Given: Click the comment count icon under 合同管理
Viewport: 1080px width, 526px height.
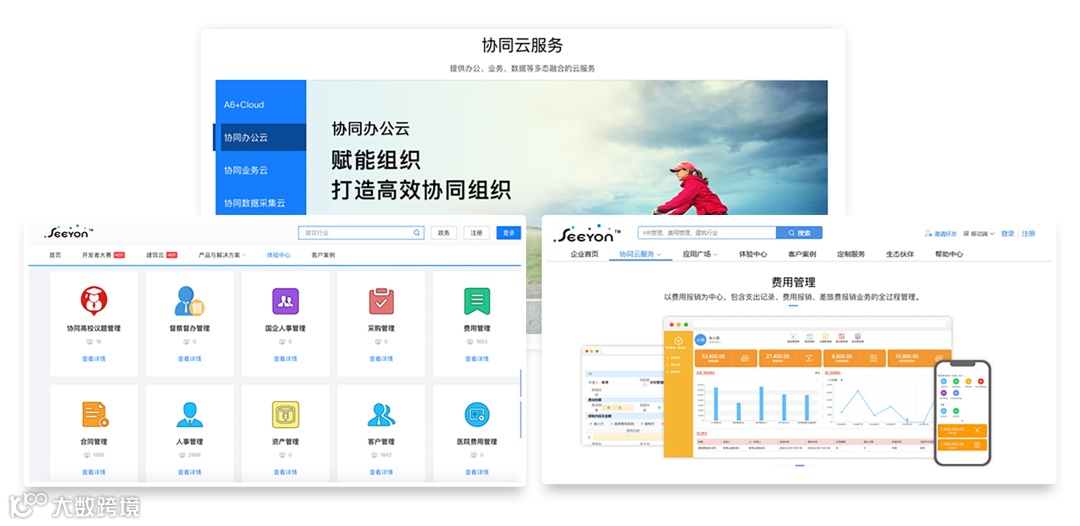Looking at the screenshot, I should pyautogui.click(x=87, y=455).
